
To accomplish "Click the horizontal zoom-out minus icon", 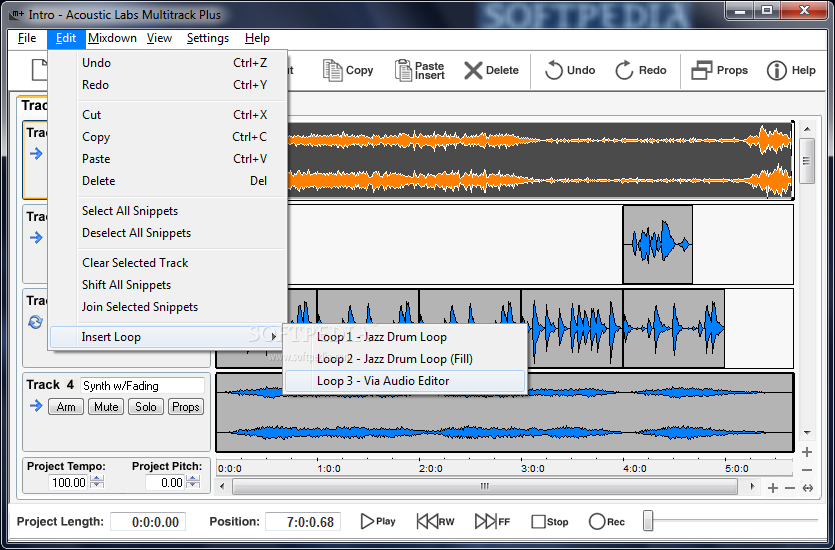I will [x=790, y=488].
